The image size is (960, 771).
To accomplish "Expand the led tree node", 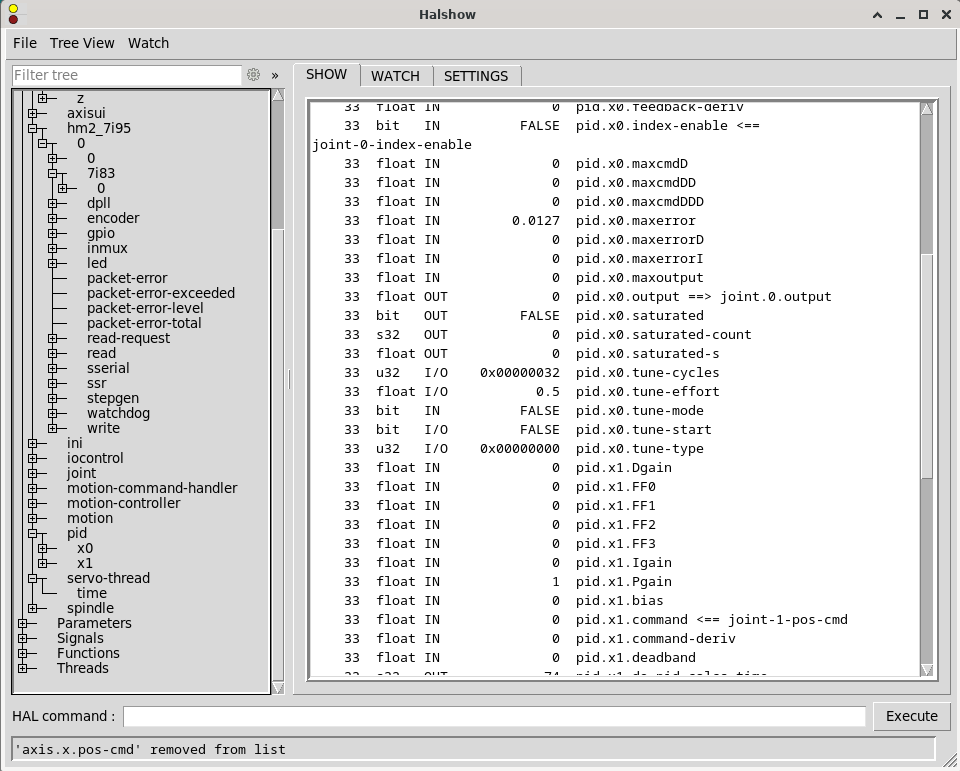I will point(53,263).
